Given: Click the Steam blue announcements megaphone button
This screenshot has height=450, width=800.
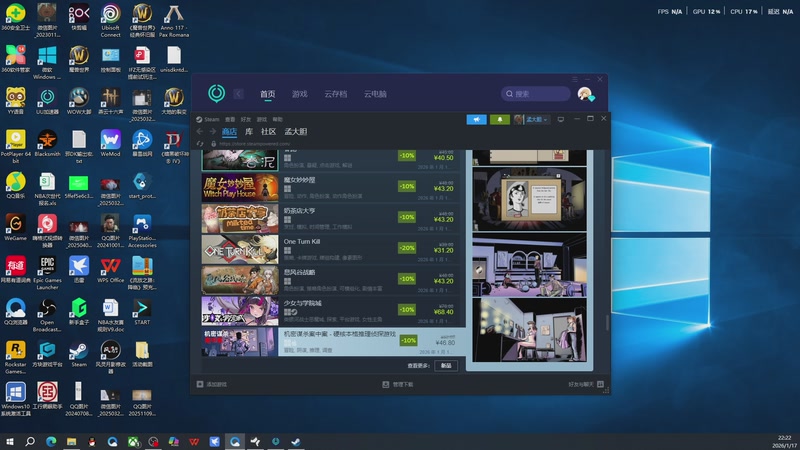Looking at the screenshot, I should (477, 119).
